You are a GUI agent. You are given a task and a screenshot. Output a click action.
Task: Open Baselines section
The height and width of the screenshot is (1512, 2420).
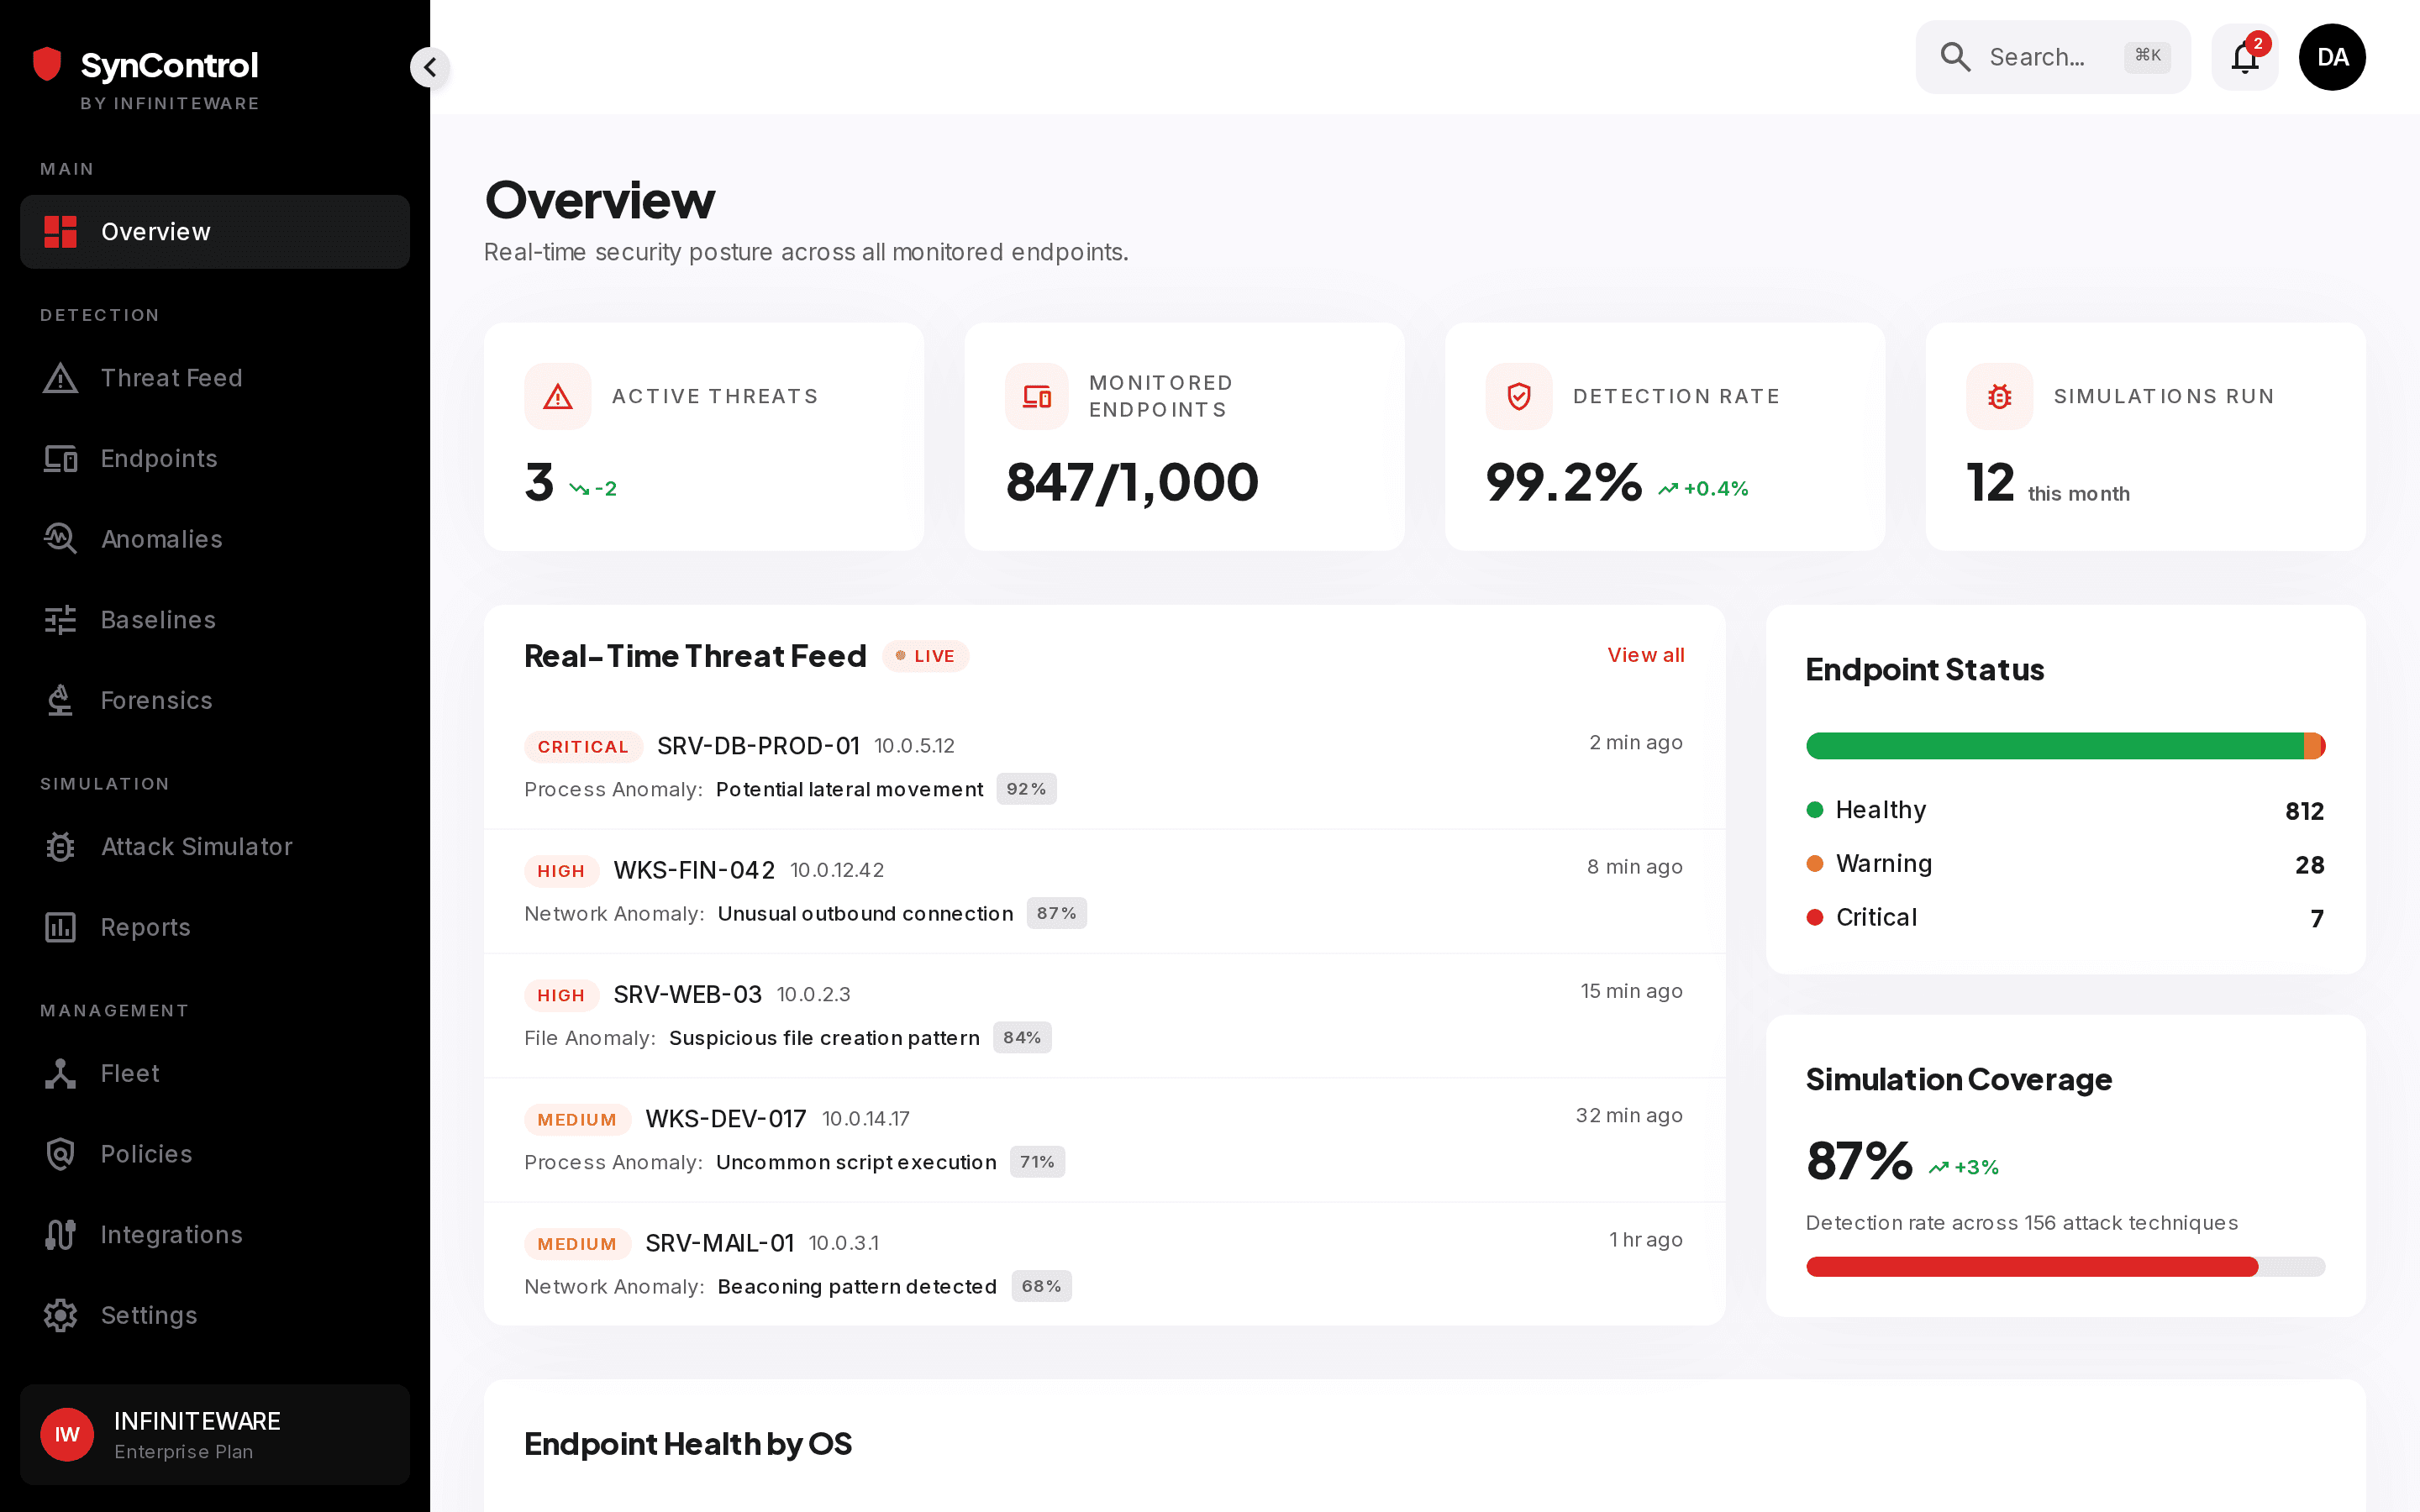tap(215, 620)
